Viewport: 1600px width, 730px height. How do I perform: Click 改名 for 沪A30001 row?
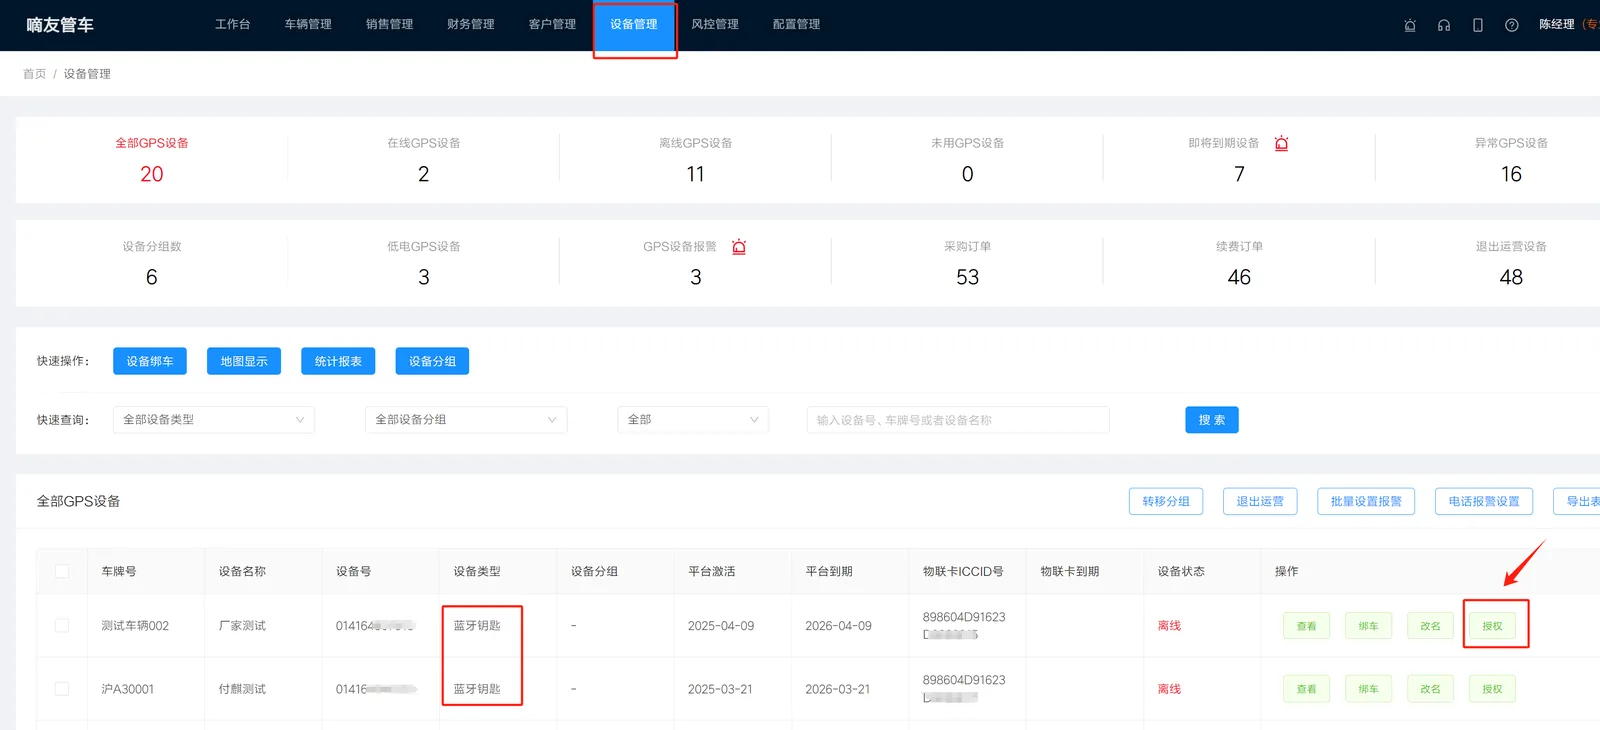[1430, 689]
